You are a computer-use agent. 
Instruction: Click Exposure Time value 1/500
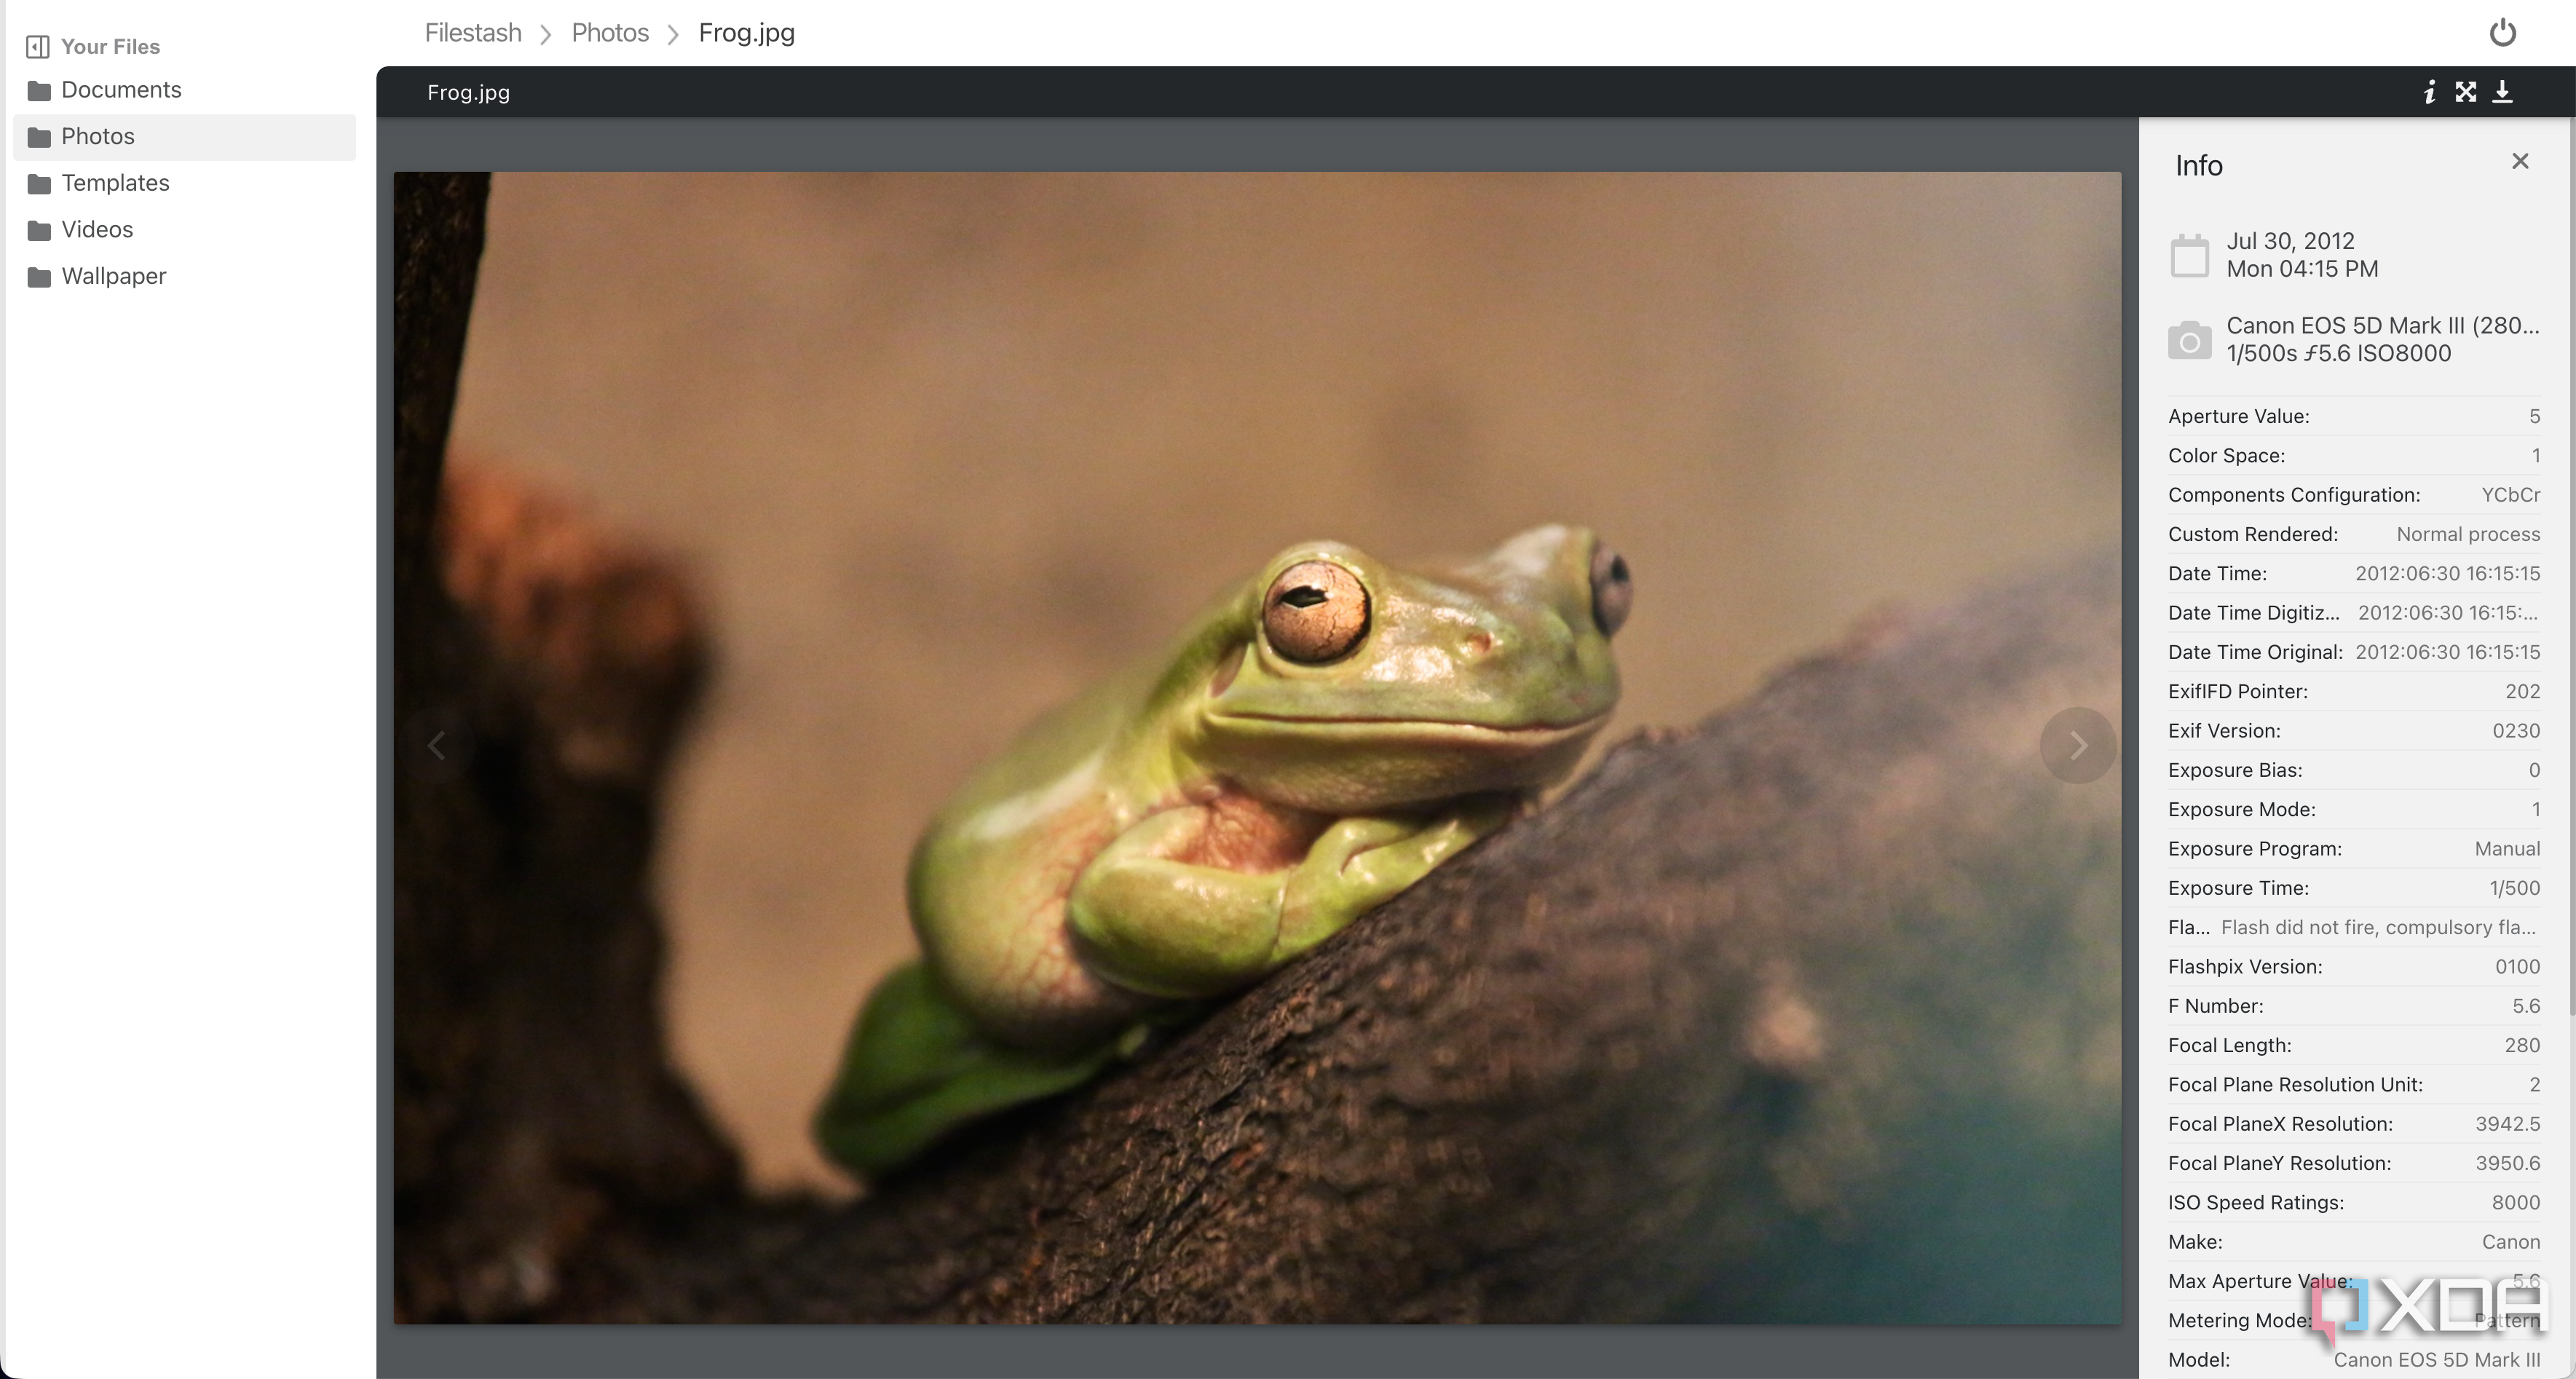[x=2514, y=888]
